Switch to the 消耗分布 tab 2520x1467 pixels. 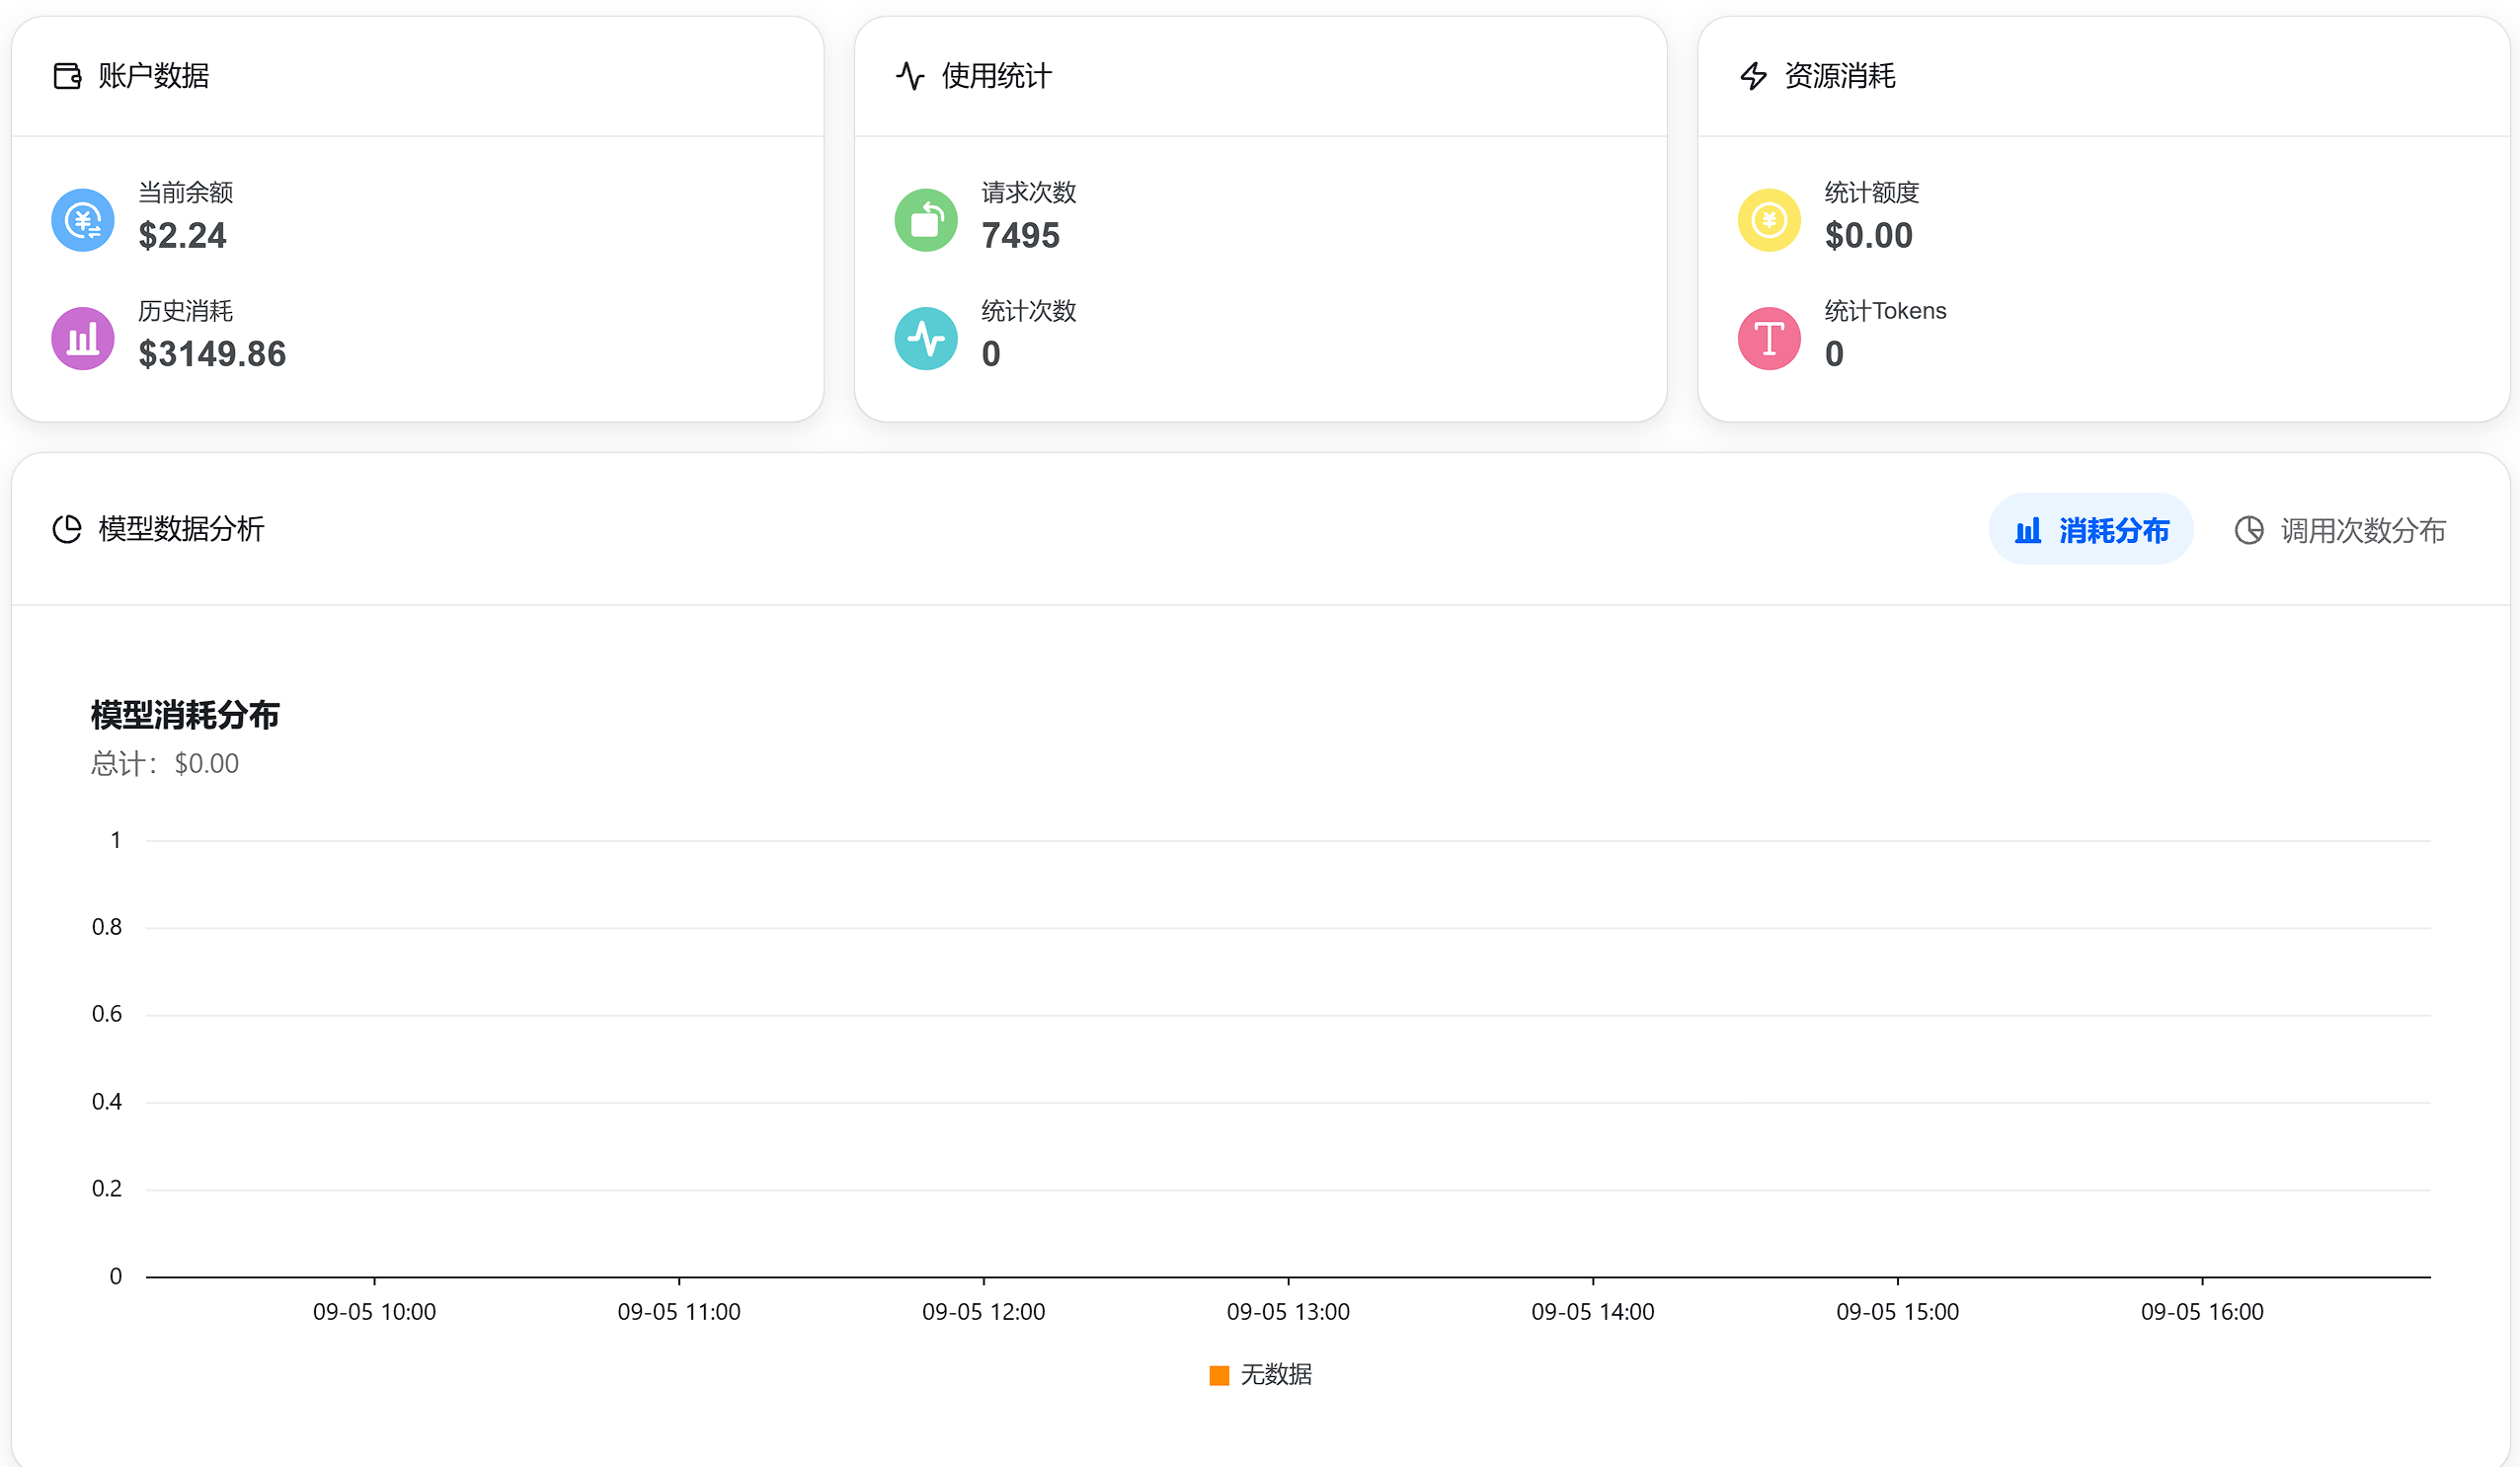tap(2091, 529)
